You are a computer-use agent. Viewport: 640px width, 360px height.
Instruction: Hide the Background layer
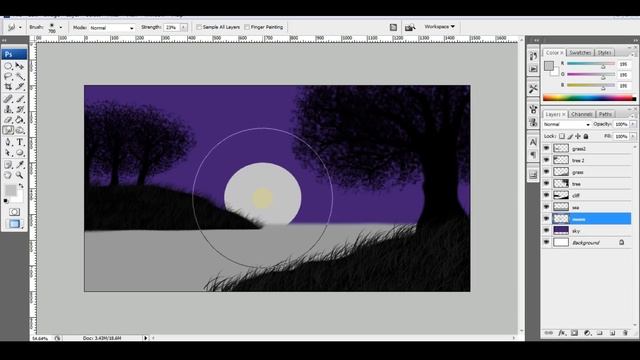tap(546, 242)
